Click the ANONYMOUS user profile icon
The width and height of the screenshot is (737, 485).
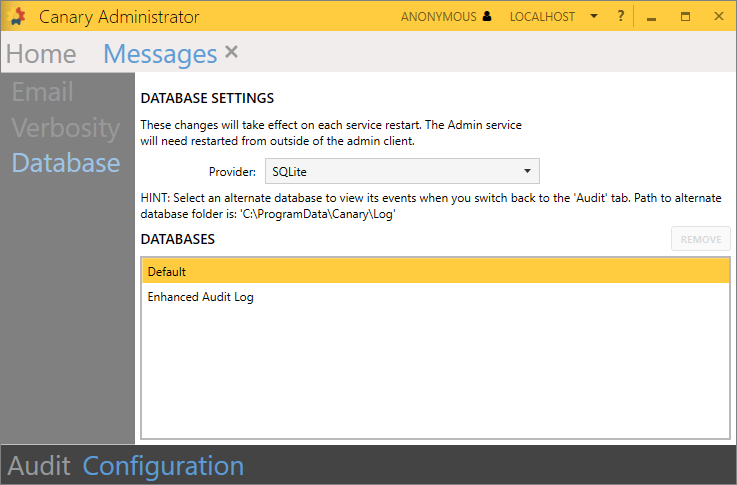point(487,17)
